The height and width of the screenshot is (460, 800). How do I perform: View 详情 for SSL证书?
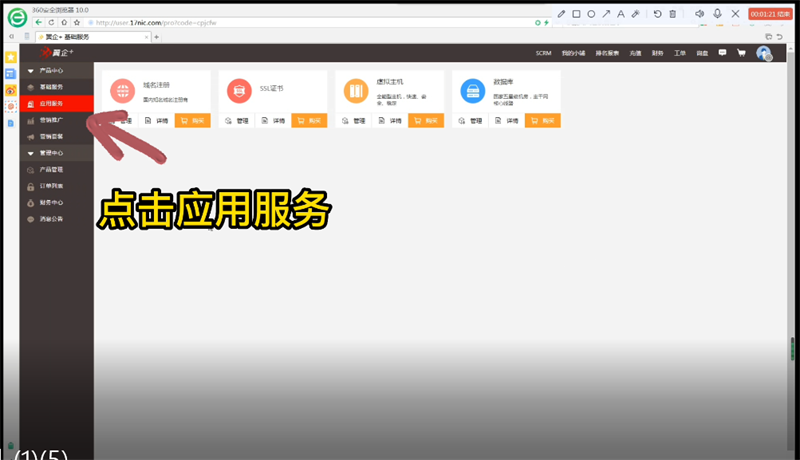pos(273,121)
